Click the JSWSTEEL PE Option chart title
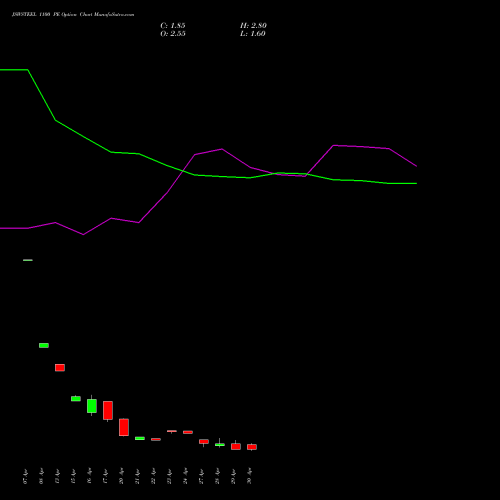The image size is (500, 500). pos(73,15)
